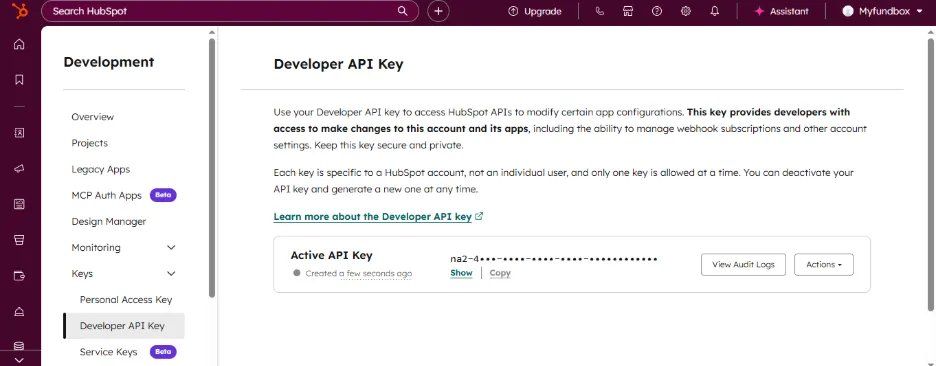This screenshot has height=366, width=936.
Task: Open the wallet-shaped sidebar icon
Action: [19, 276]
